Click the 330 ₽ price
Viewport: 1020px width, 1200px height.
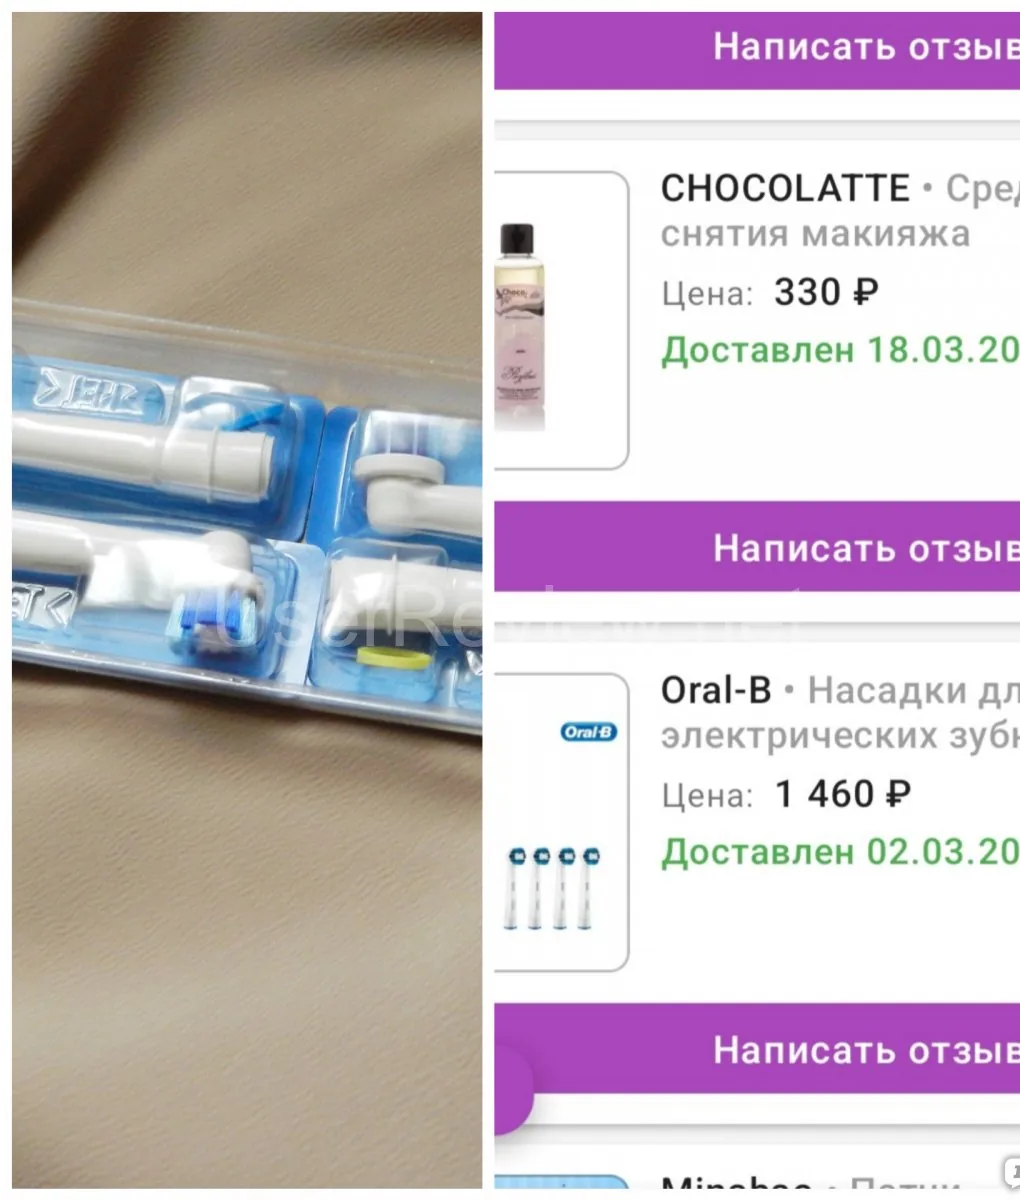(x=826, y=292)
